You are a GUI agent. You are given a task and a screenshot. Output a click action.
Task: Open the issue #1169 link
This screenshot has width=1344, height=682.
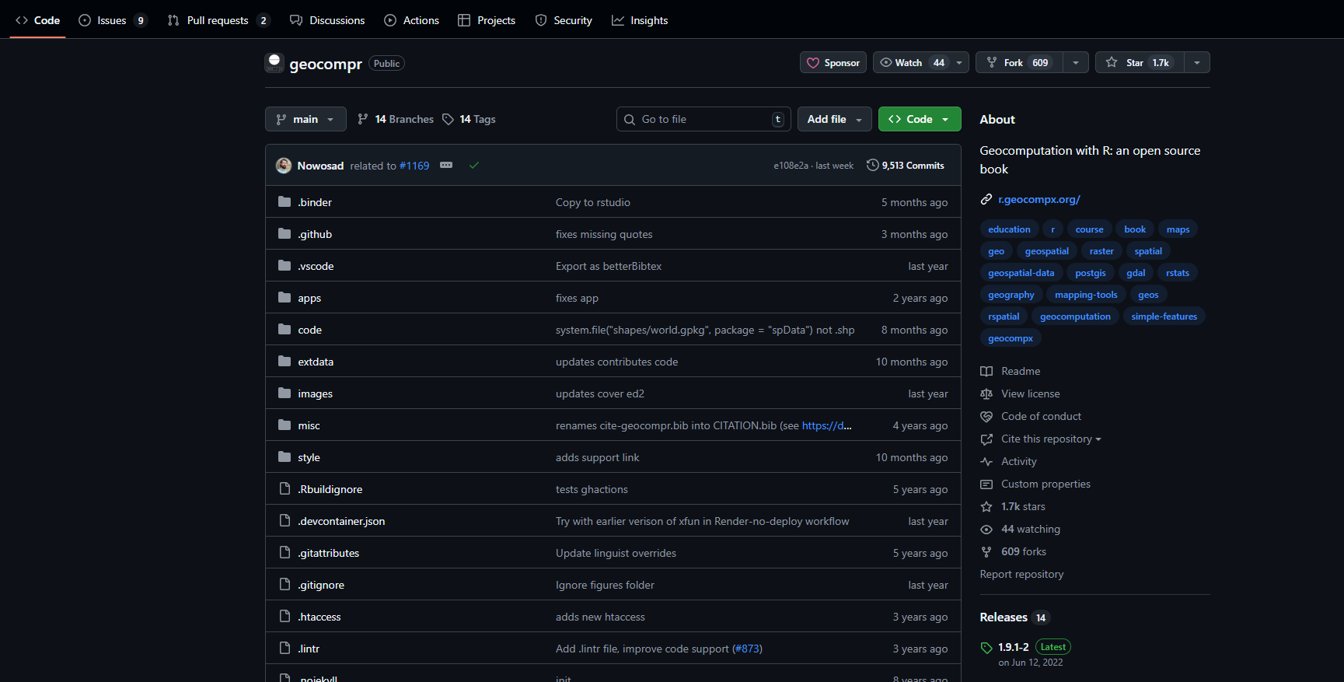tap(414, 166)
